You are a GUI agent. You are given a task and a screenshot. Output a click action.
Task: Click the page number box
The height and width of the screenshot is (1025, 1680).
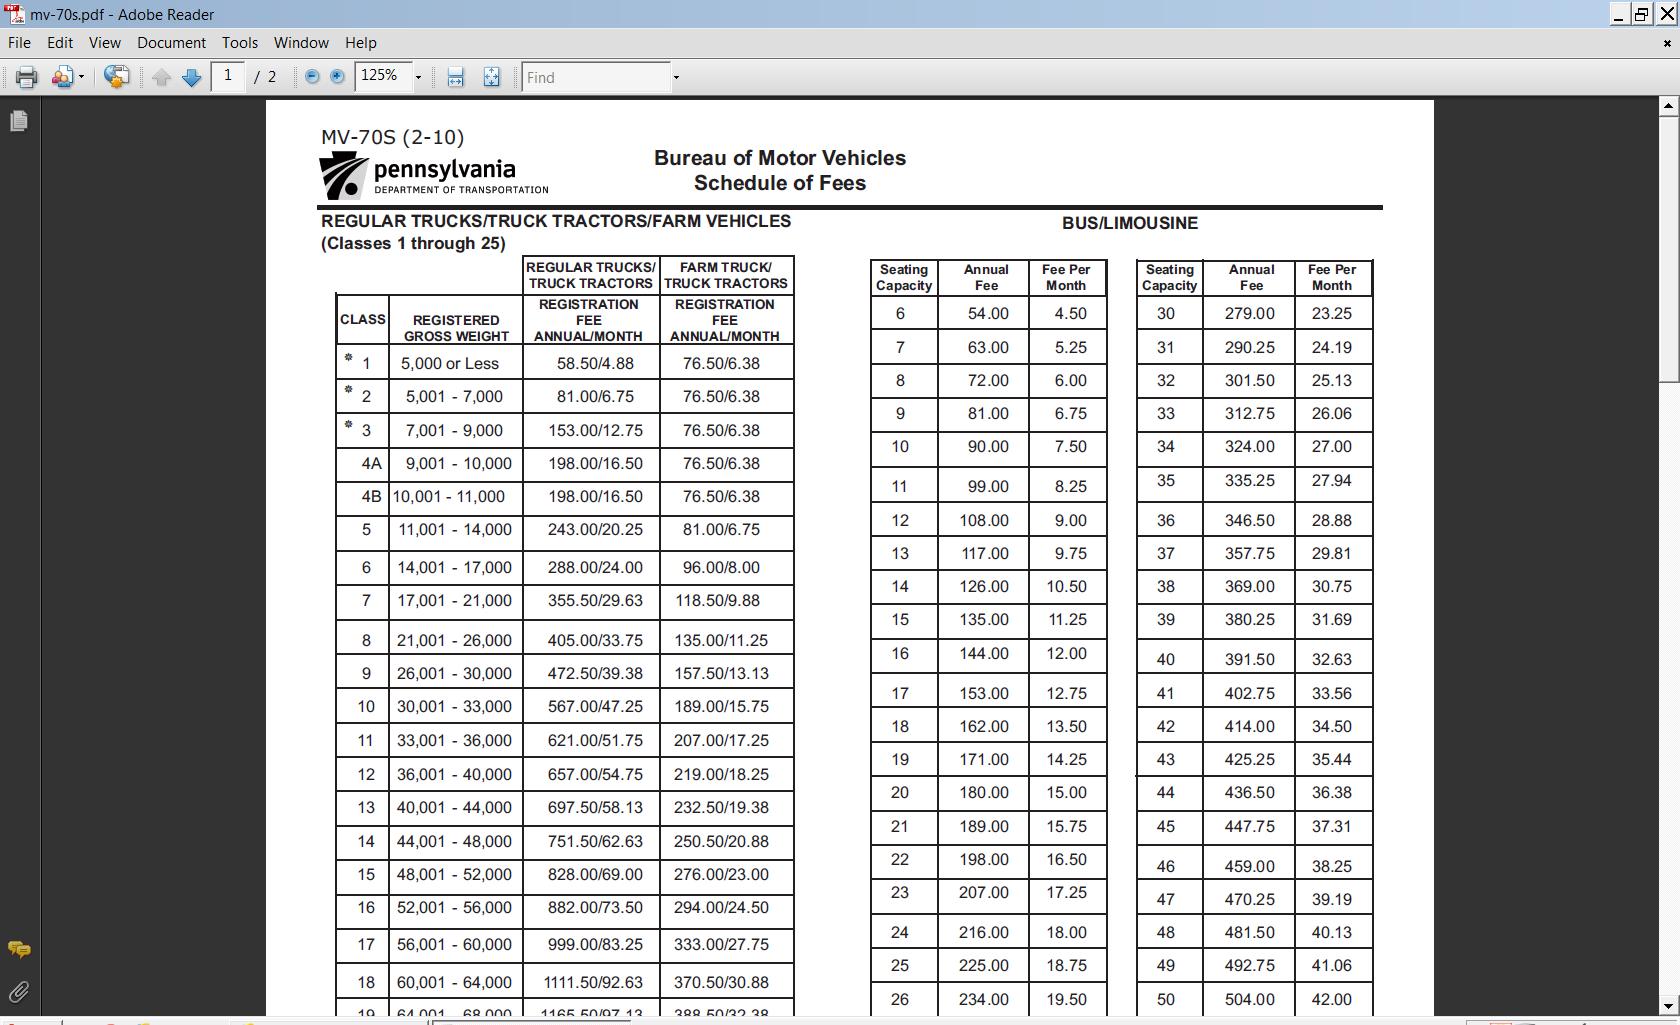click(228, 77)
